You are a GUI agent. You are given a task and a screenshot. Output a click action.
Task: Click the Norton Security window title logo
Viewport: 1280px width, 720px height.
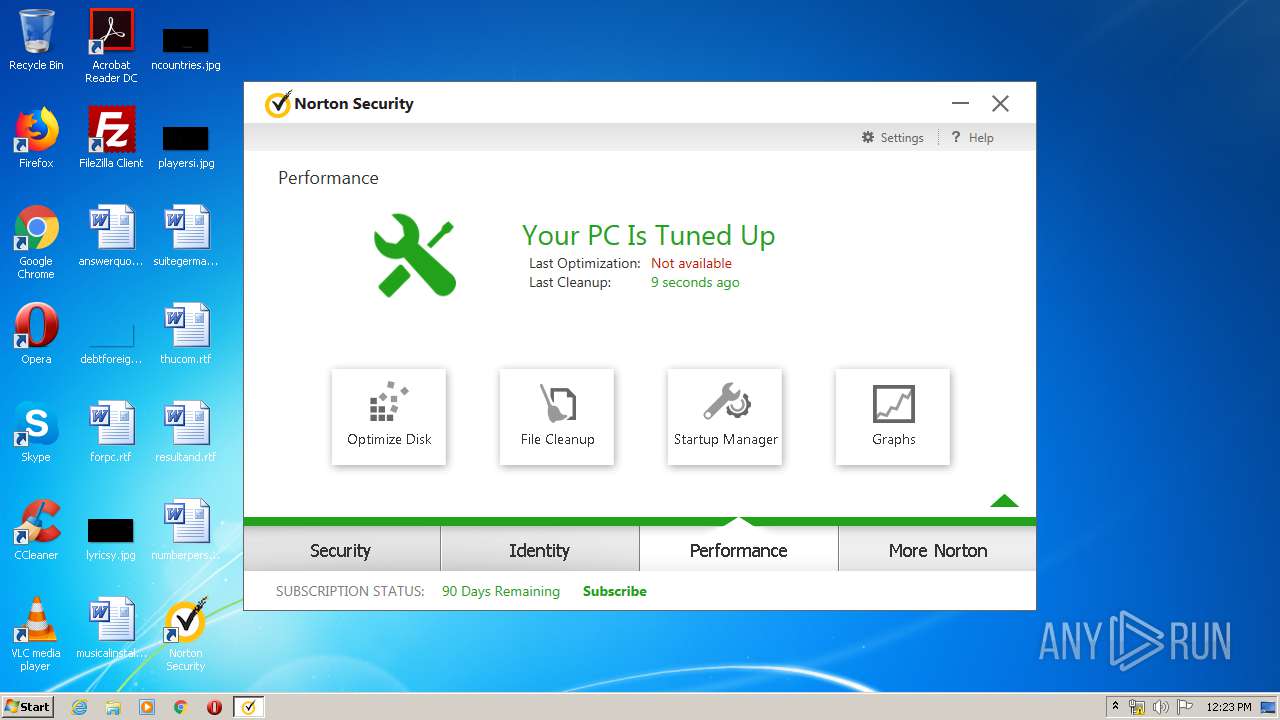tap(277, 104)
